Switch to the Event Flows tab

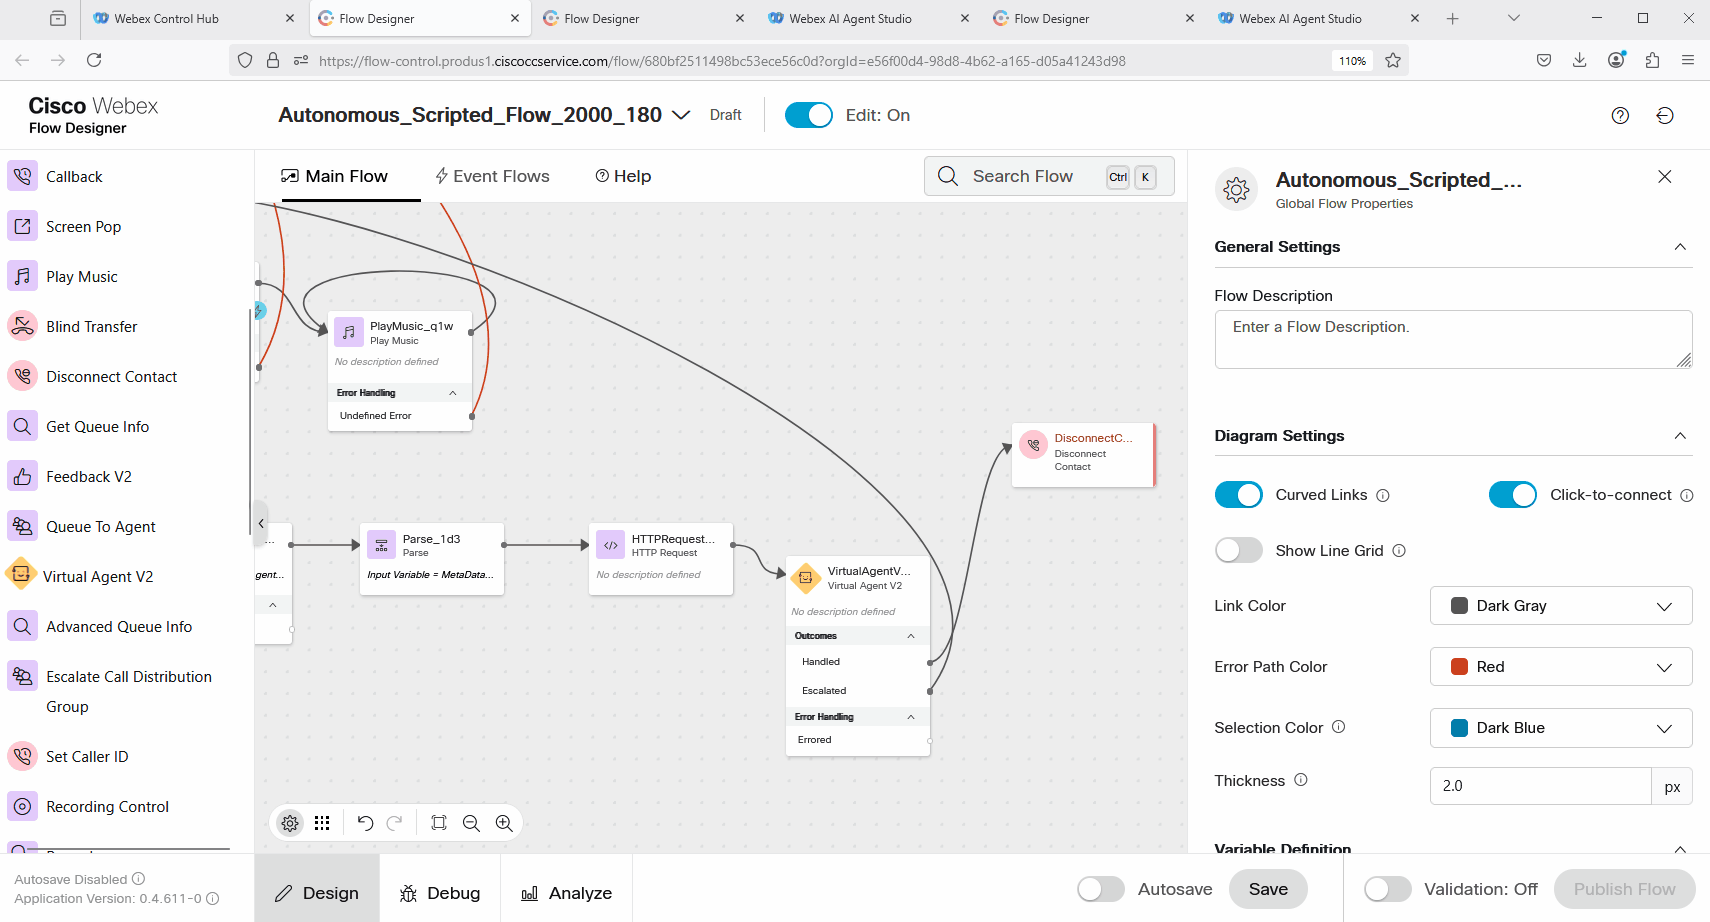tap(492, 176)
